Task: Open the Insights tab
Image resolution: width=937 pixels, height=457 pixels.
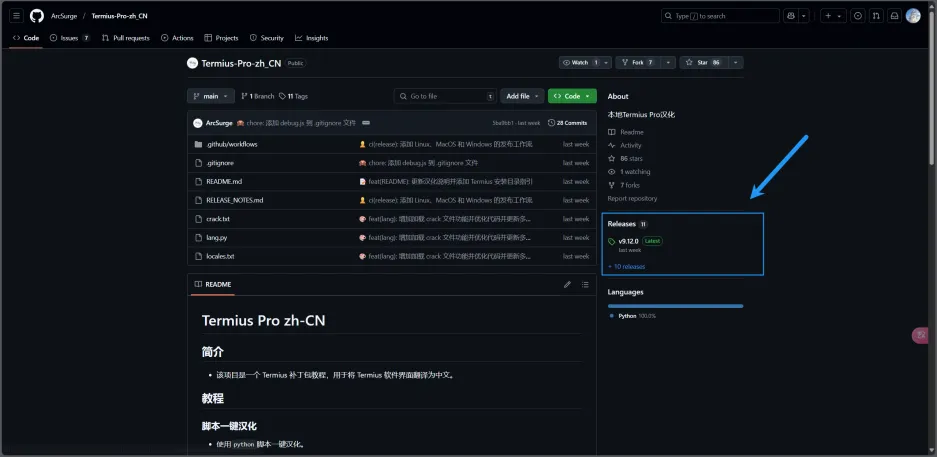Action: coord(311,38)
